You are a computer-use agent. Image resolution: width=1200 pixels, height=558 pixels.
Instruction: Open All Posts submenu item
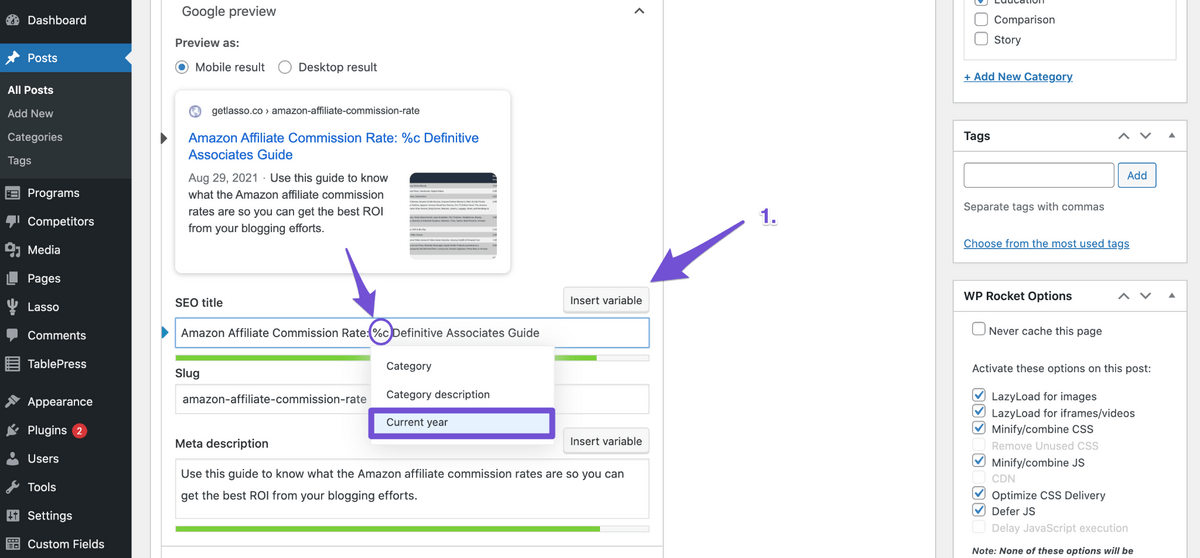pyautogui.click(x=31, y=90)
